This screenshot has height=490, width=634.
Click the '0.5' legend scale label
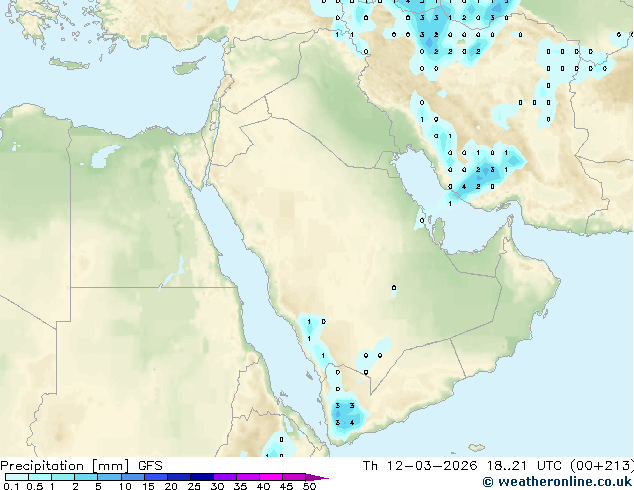coord(34,486)
